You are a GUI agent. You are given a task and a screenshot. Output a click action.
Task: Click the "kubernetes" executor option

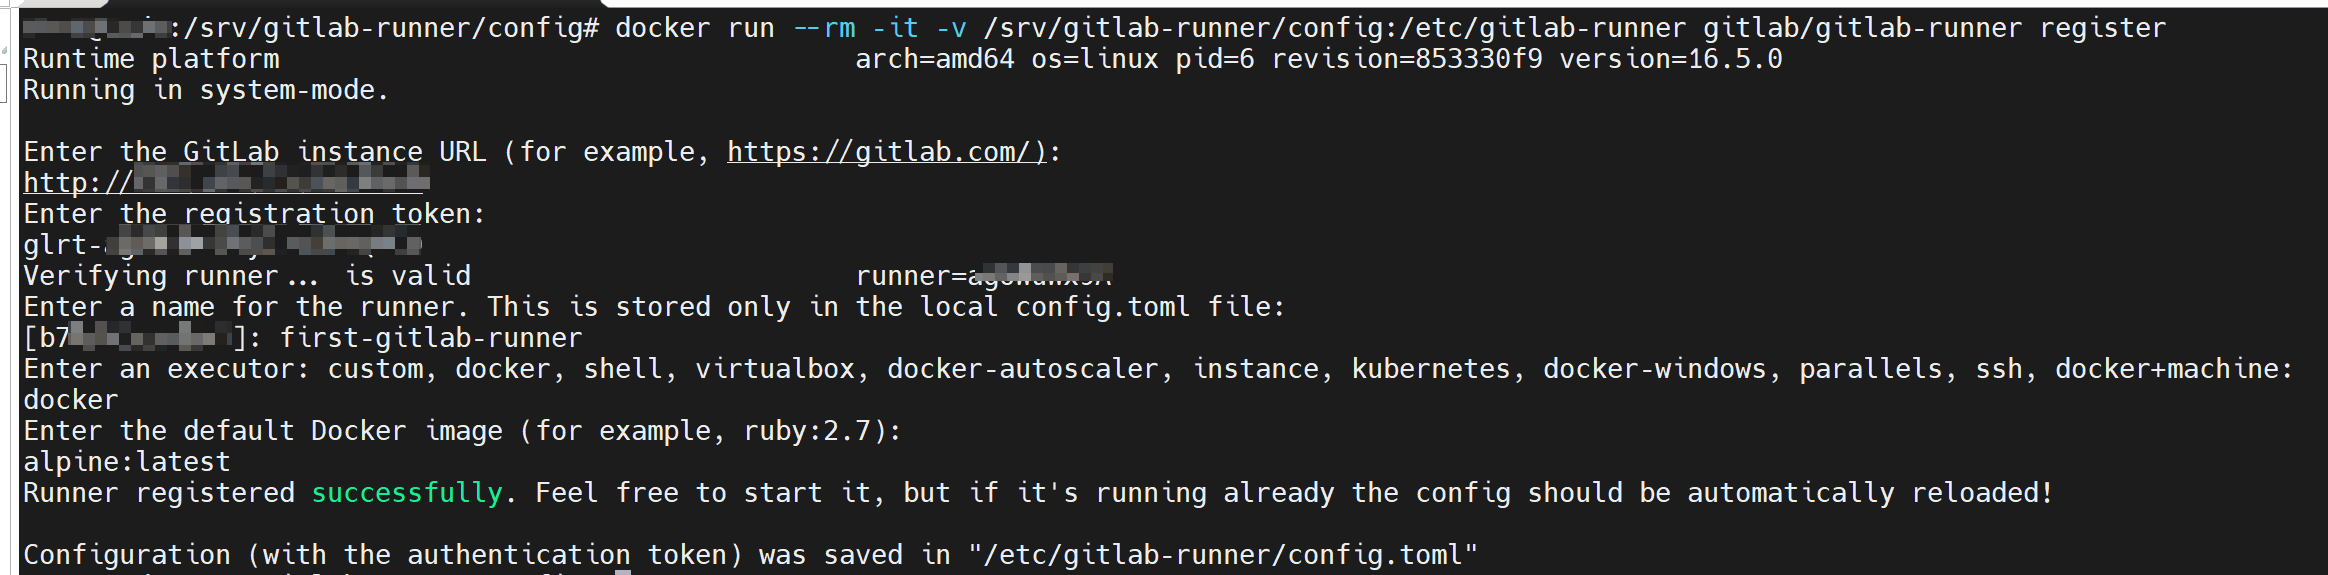point(1430,369)
